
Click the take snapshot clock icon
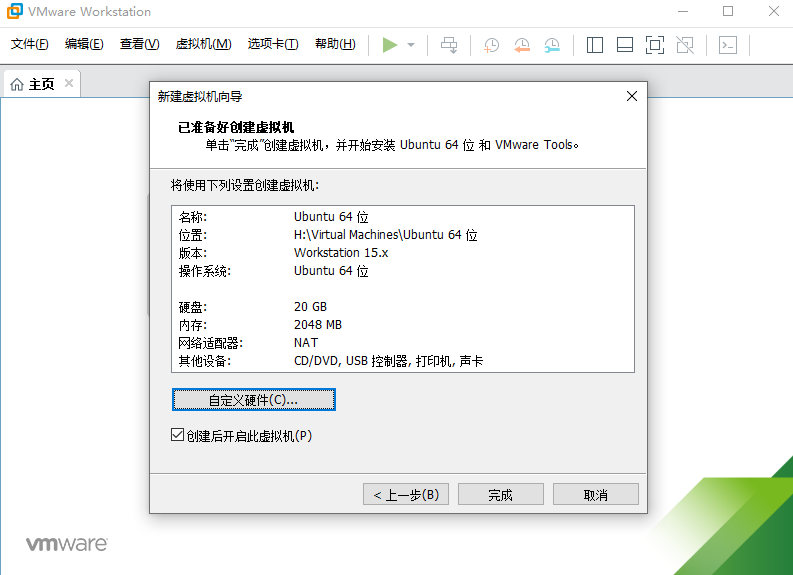pos(491,45)
